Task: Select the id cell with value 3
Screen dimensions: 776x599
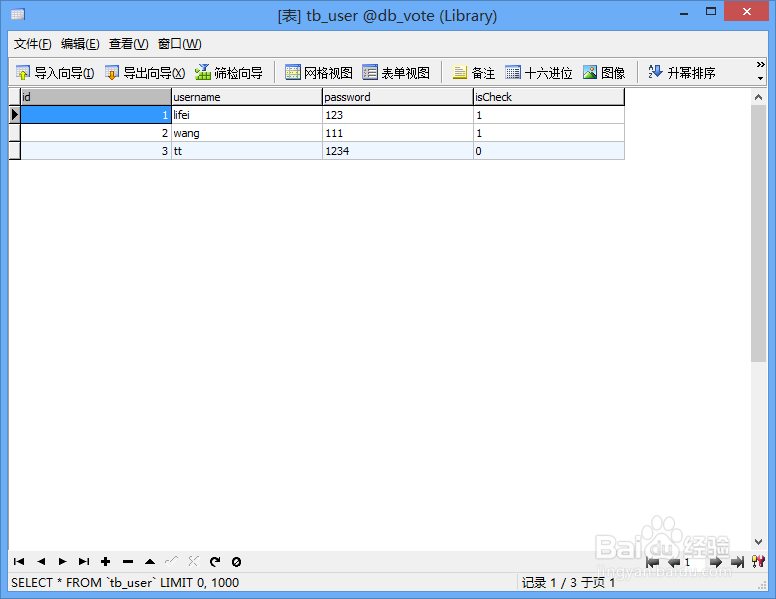Action: pyautogui.click(x=96, y=151)
